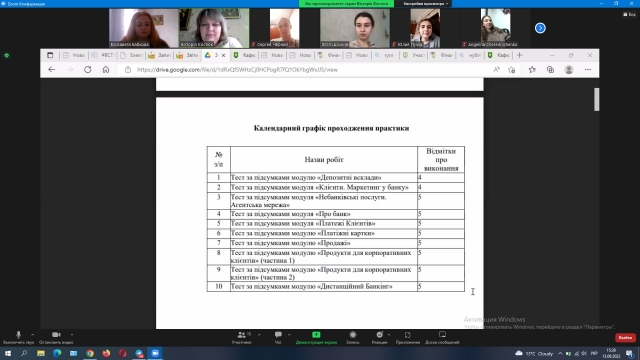Switch to the #ВСТ browser tab
This screenshot has width=640, height=360.
click(104, 55)
